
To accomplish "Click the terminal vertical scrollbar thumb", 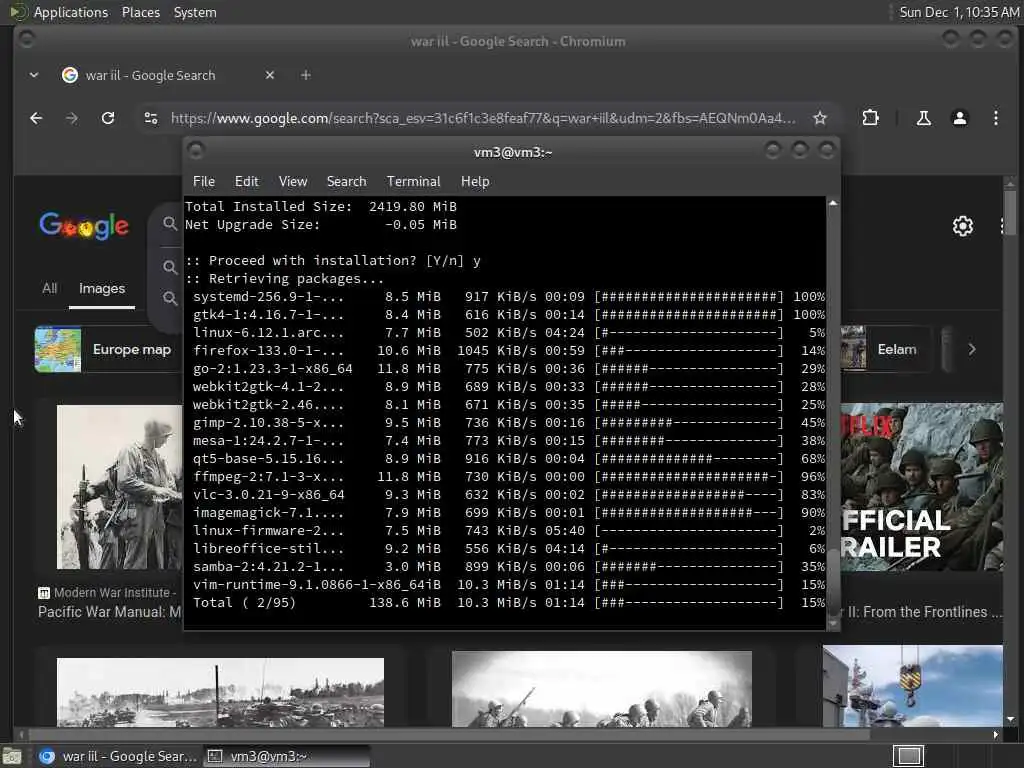I will pos(833,581).
